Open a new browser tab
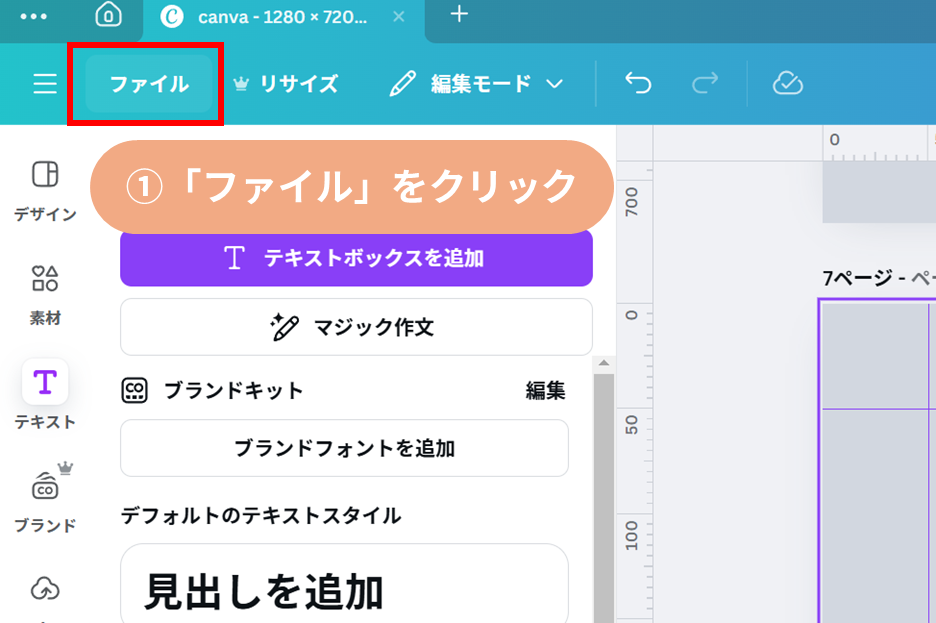This screenshot has height=623, width=936. point(459,14)
